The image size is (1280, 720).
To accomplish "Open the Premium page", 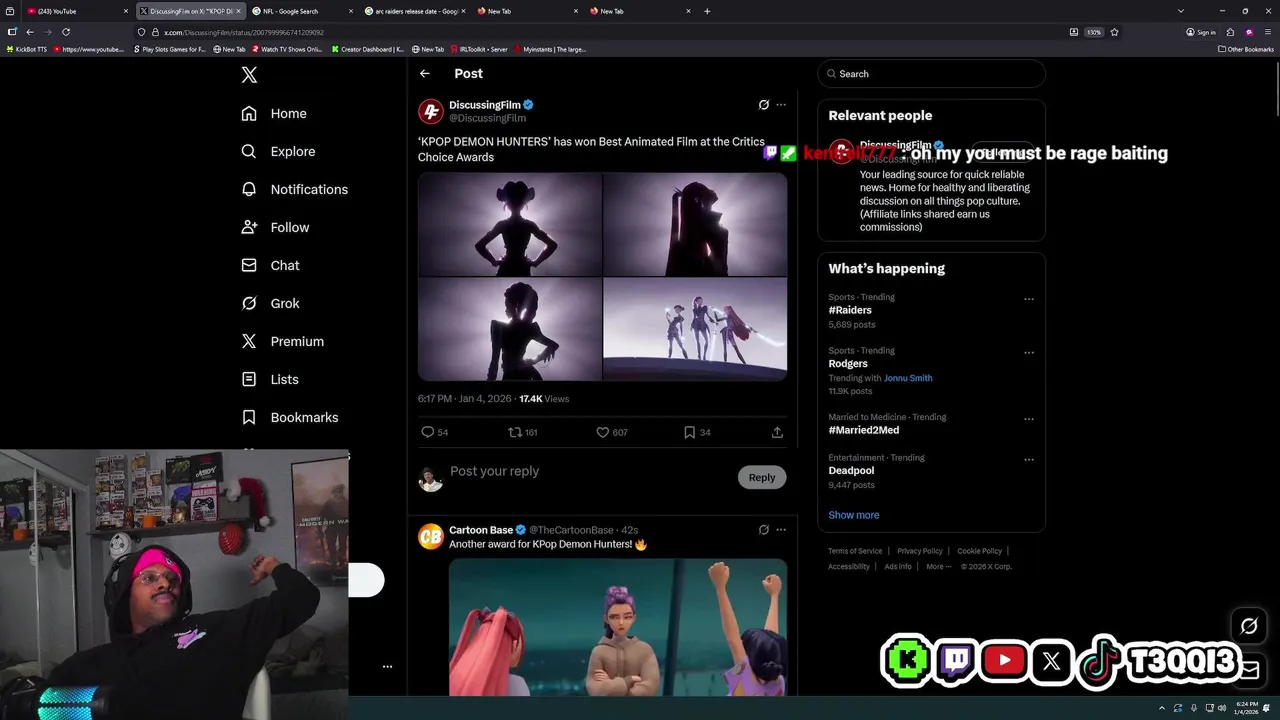I will pos(282,341).
